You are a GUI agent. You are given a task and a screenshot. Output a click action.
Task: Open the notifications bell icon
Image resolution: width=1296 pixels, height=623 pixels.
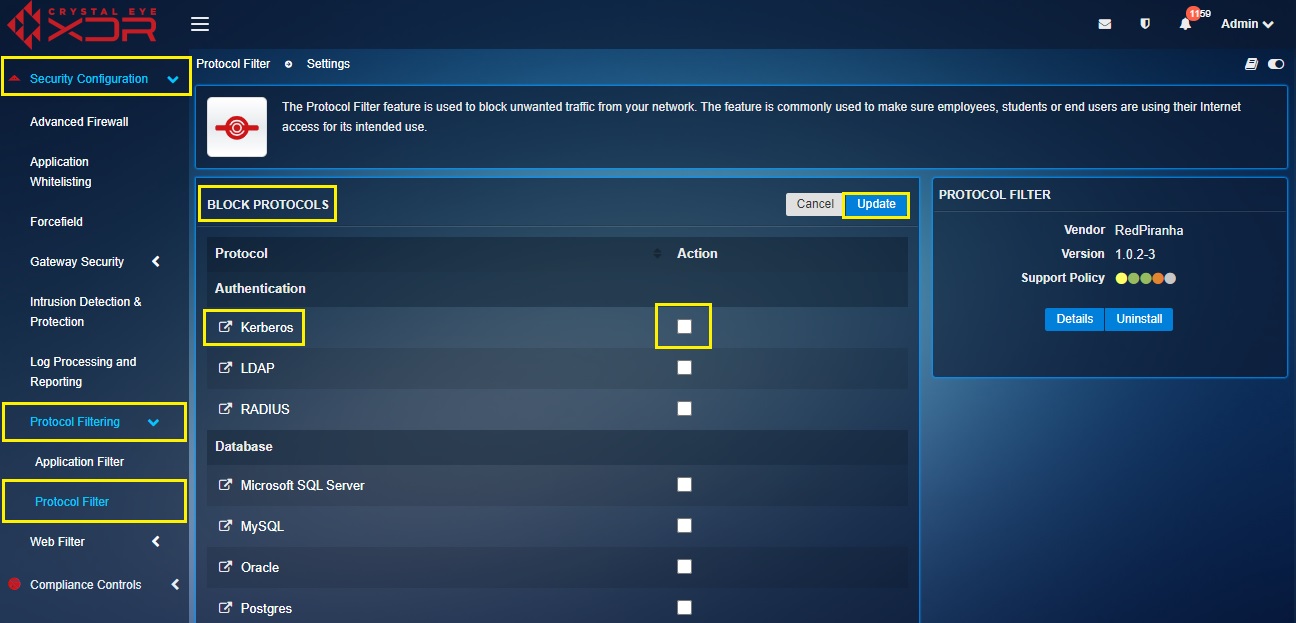pos(1185,24)
